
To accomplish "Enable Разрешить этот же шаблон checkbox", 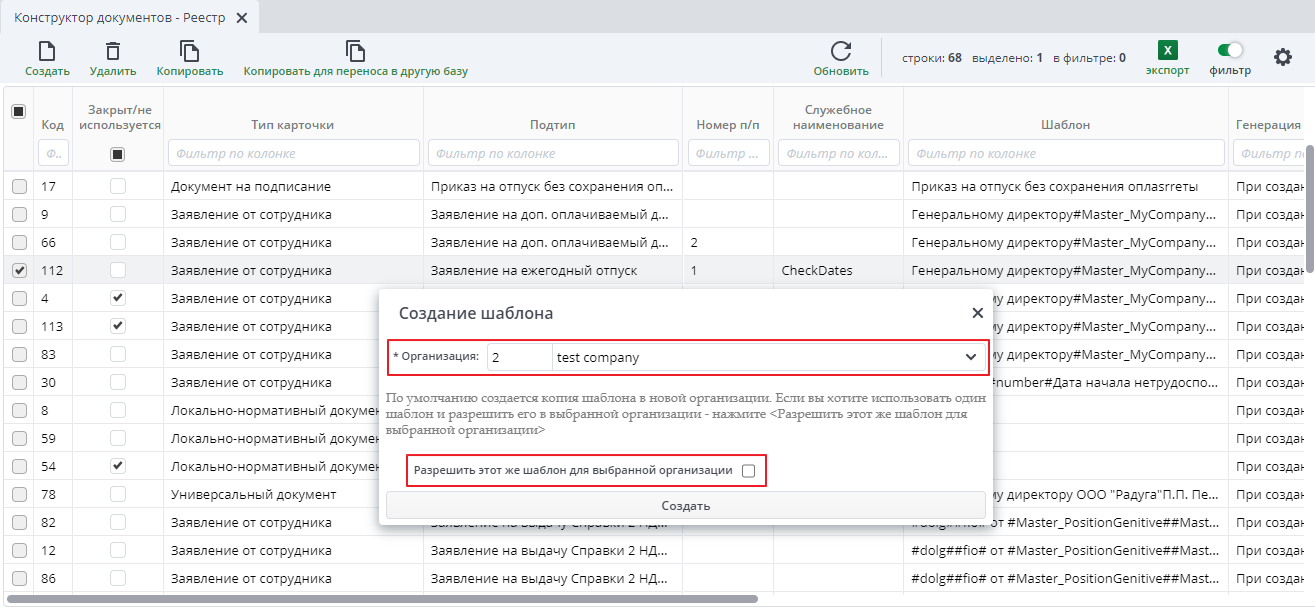I will (748, 471).
